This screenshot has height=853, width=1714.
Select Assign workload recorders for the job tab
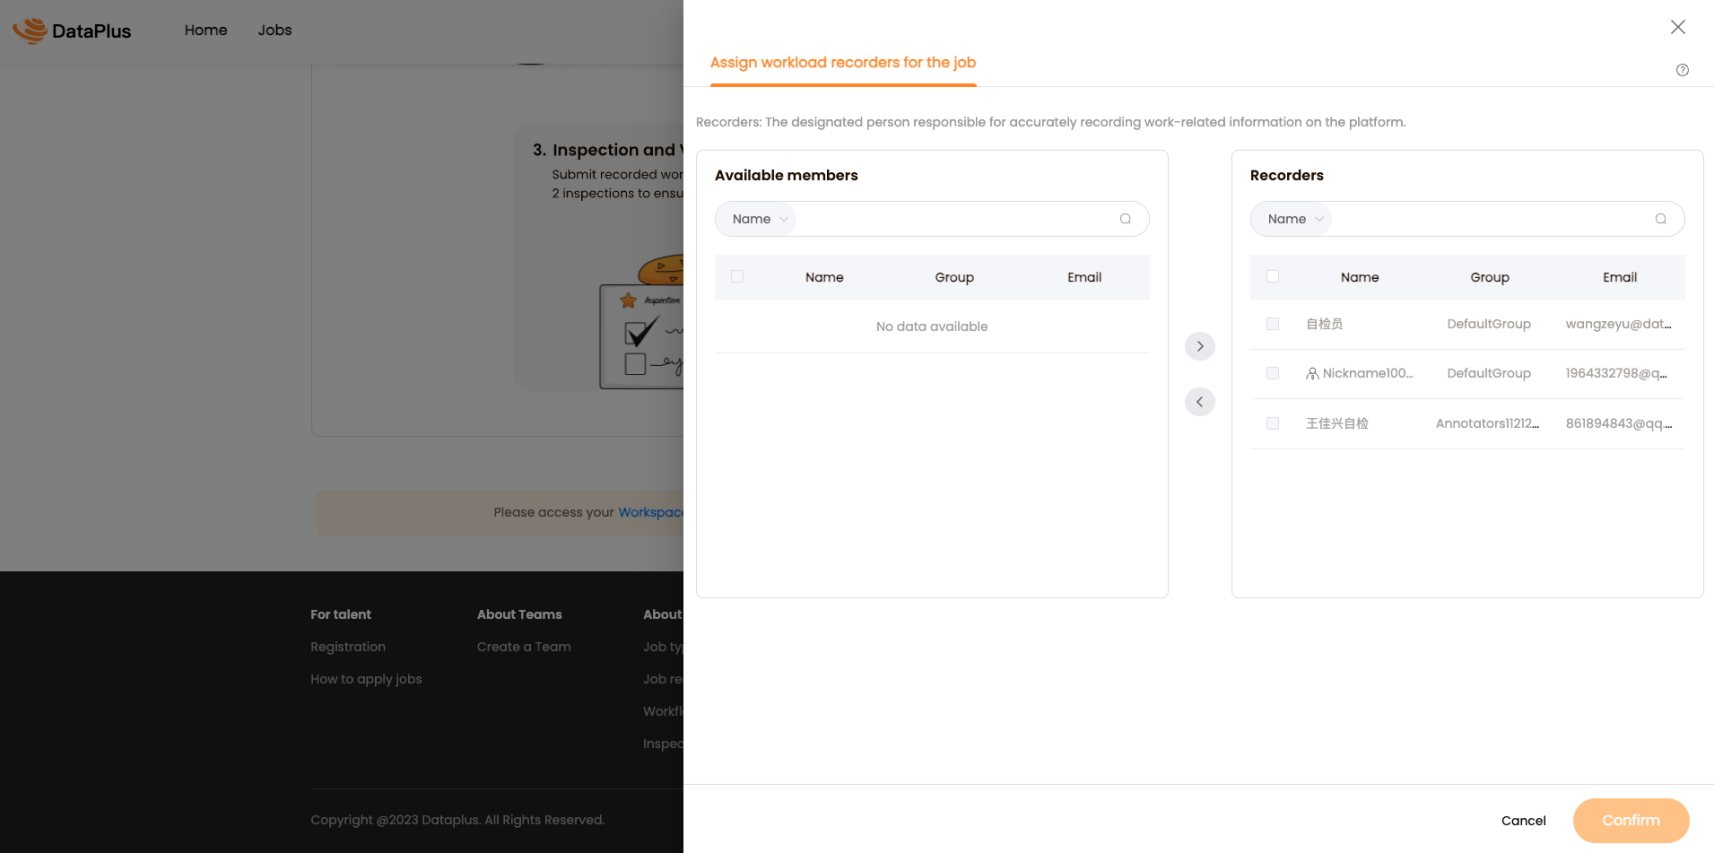tap(843, 62)
